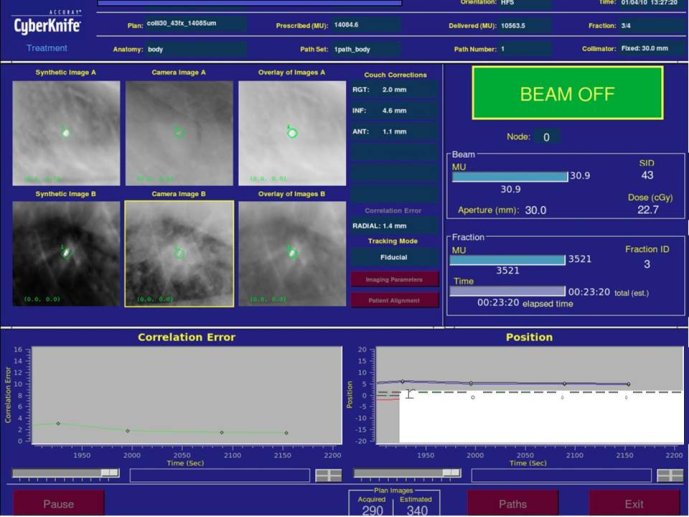The height and width of the screenshot is (517, 689).
Task: Click the Fraction ID value 3
Action: tap(647, 264)
